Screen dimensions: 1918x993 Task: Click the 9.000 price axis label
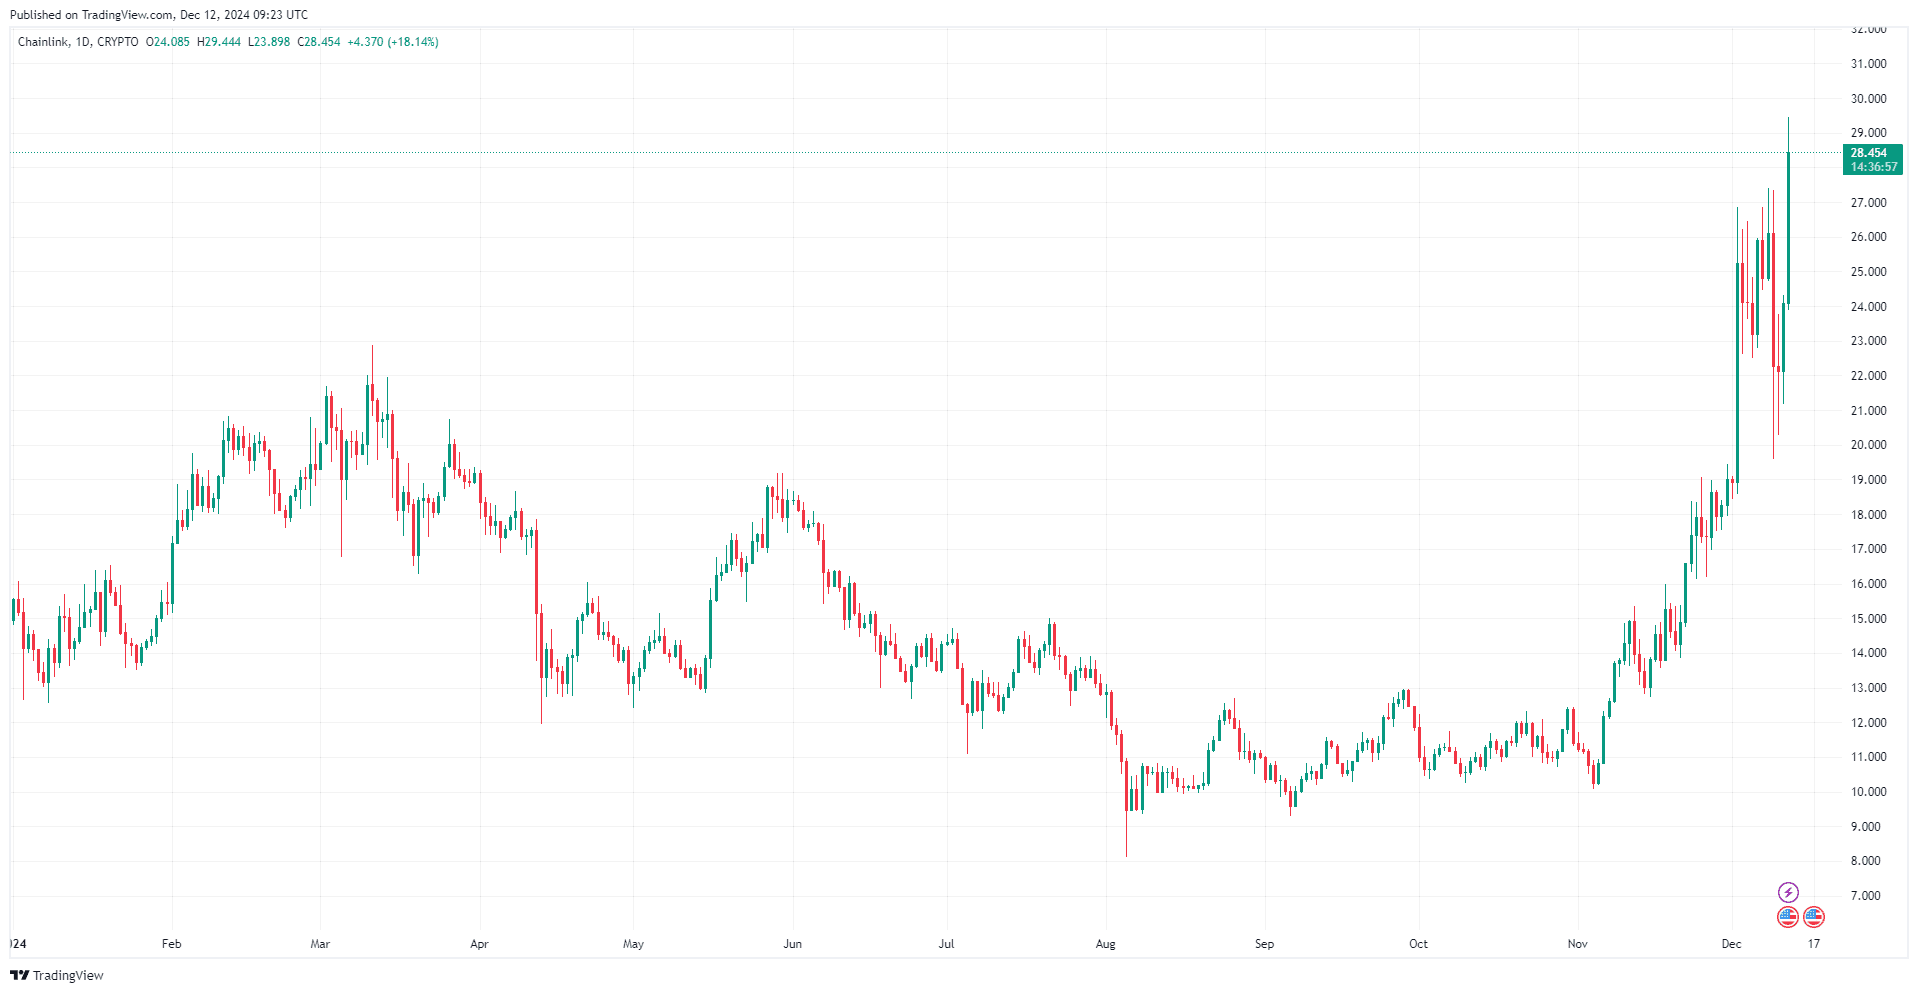click(1865, 827)
